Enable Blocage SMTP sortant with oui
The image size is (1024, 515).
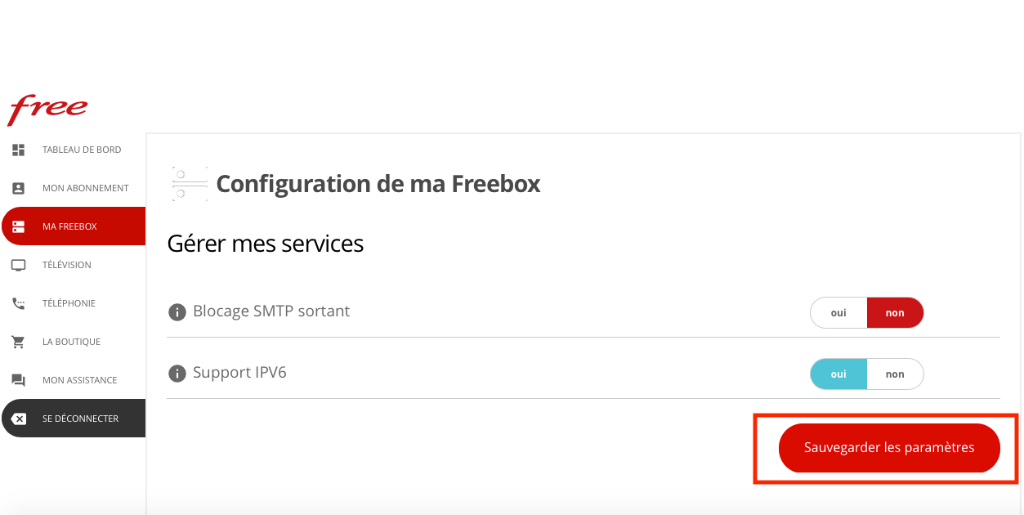pos(839,313)
